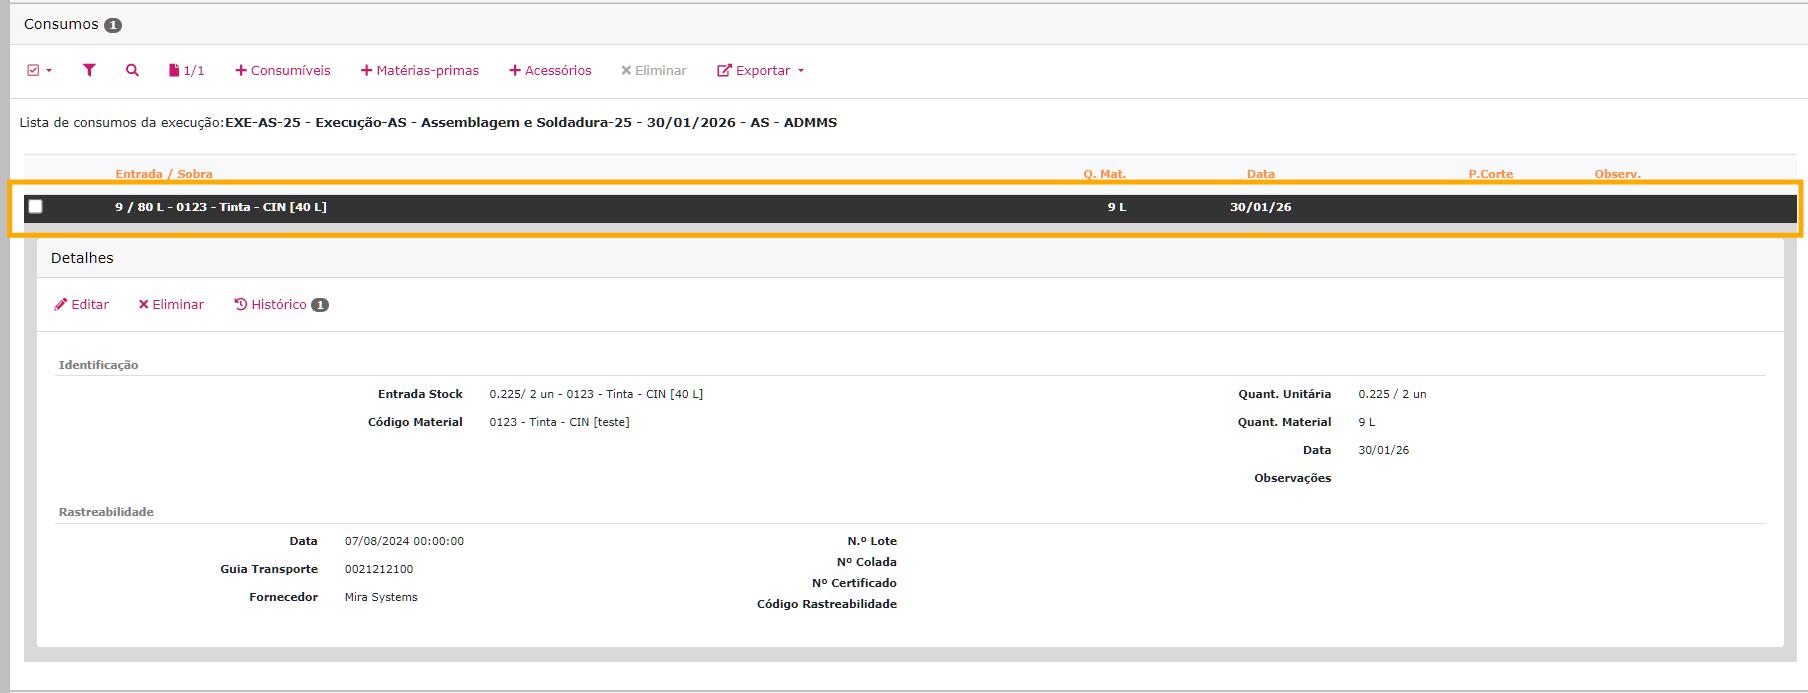Click the Histórico count badge

click(x=320, y=305)
